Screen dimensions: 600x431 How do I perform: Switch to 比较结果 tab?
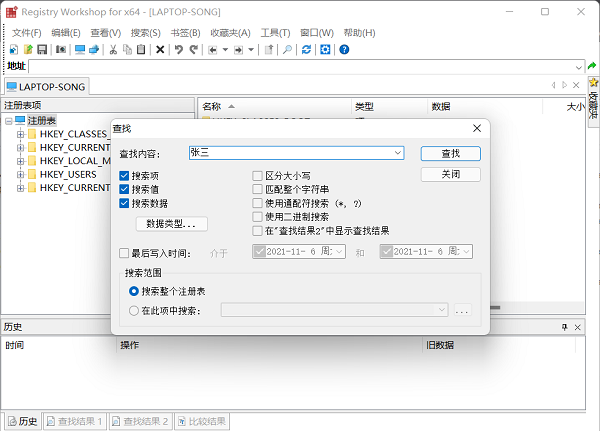pyautogui.click(x=202, y=421)
